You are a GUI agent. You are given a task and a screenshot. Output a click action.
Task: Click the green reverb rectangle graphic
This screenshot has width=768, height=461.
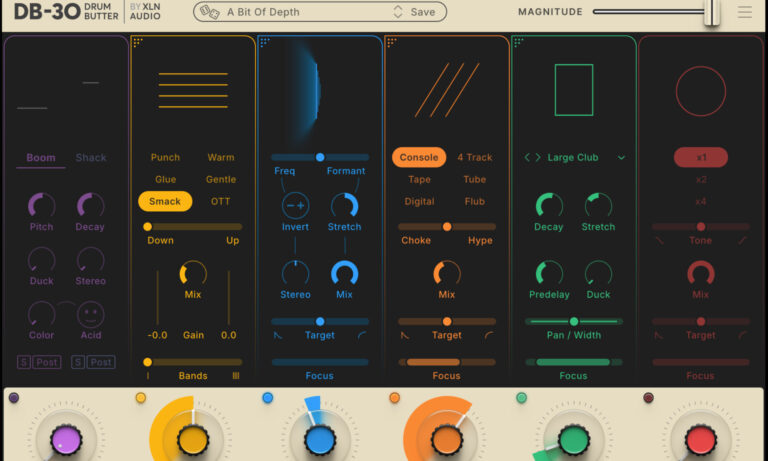574,90
